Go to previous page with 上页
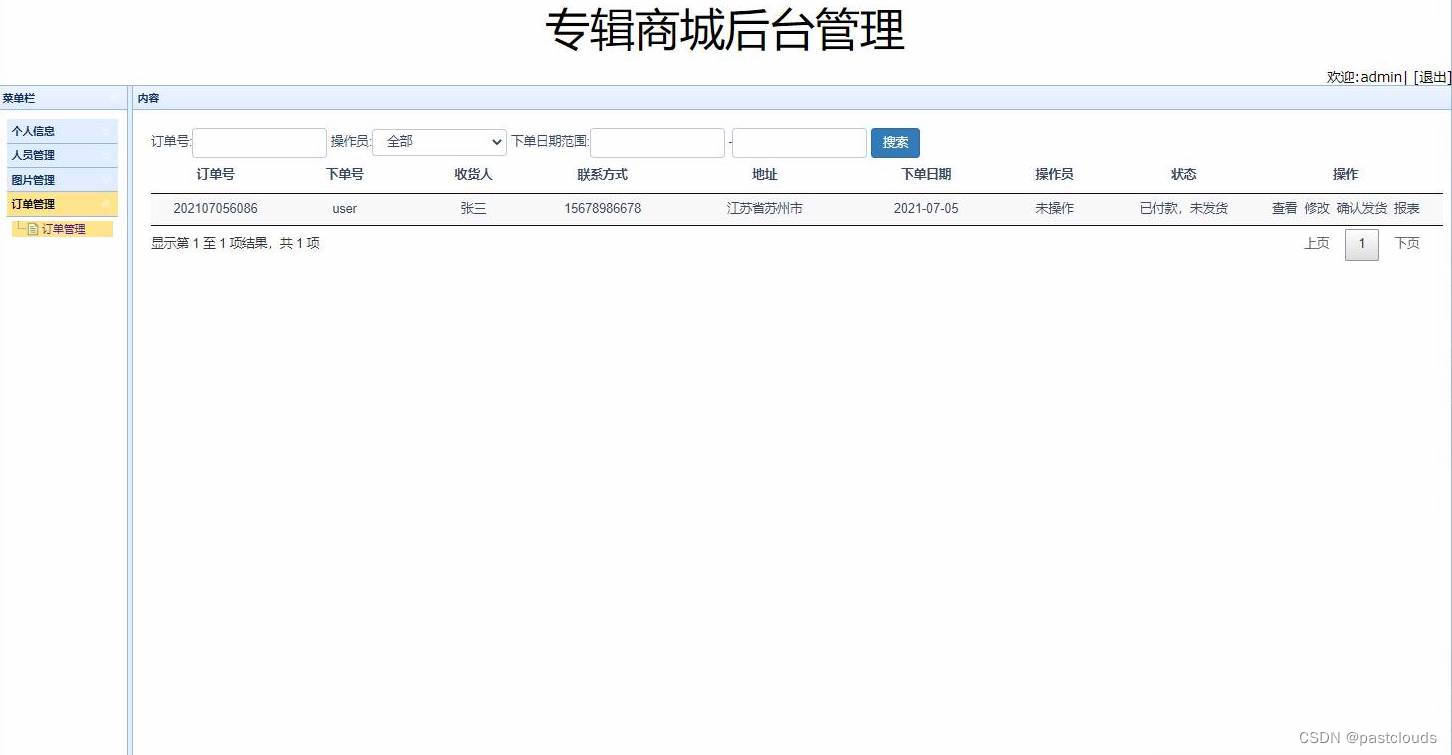 pyautogui.click(x=1317, y=244)
